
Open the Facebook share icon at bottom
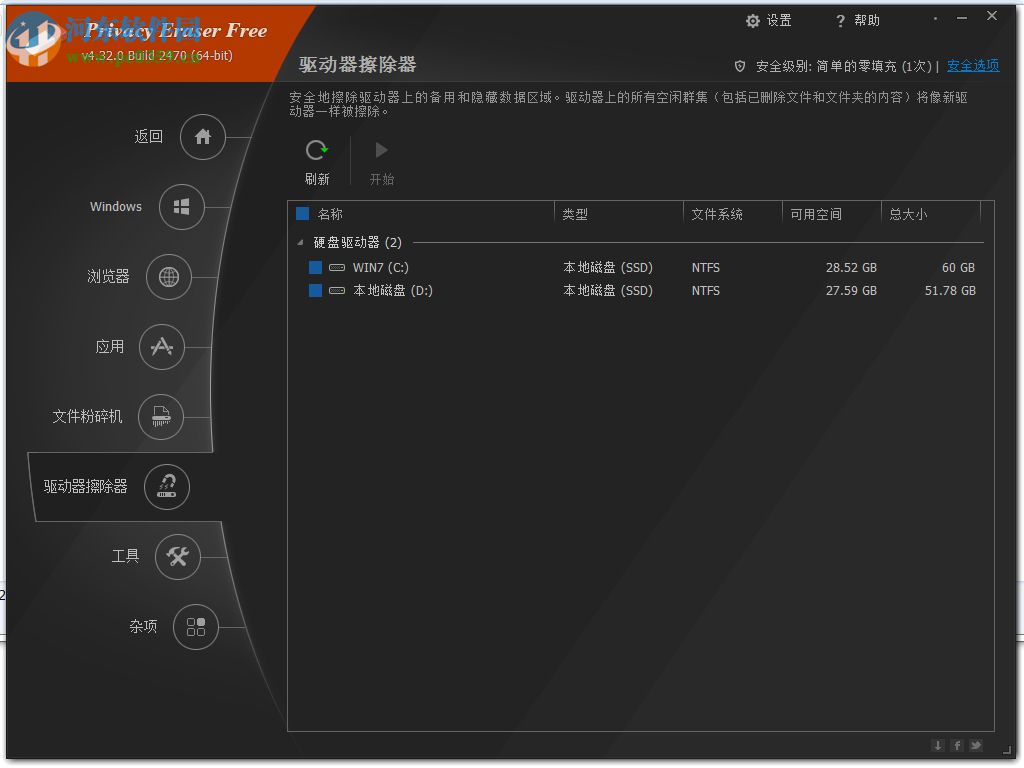[957, 745]
